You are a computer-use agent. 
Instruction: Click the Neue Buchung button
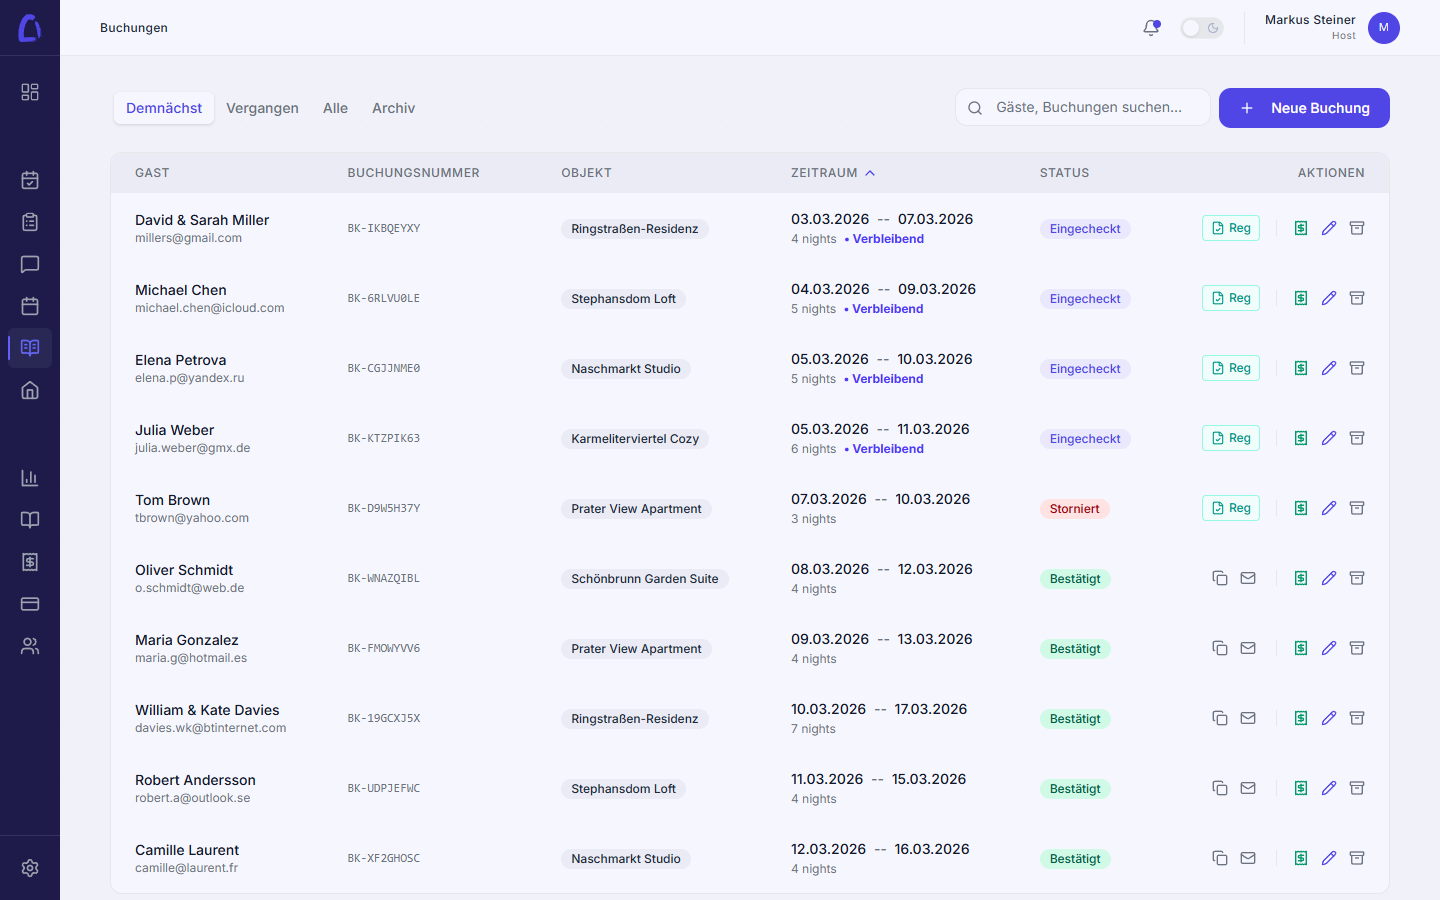pos(1303,108)
